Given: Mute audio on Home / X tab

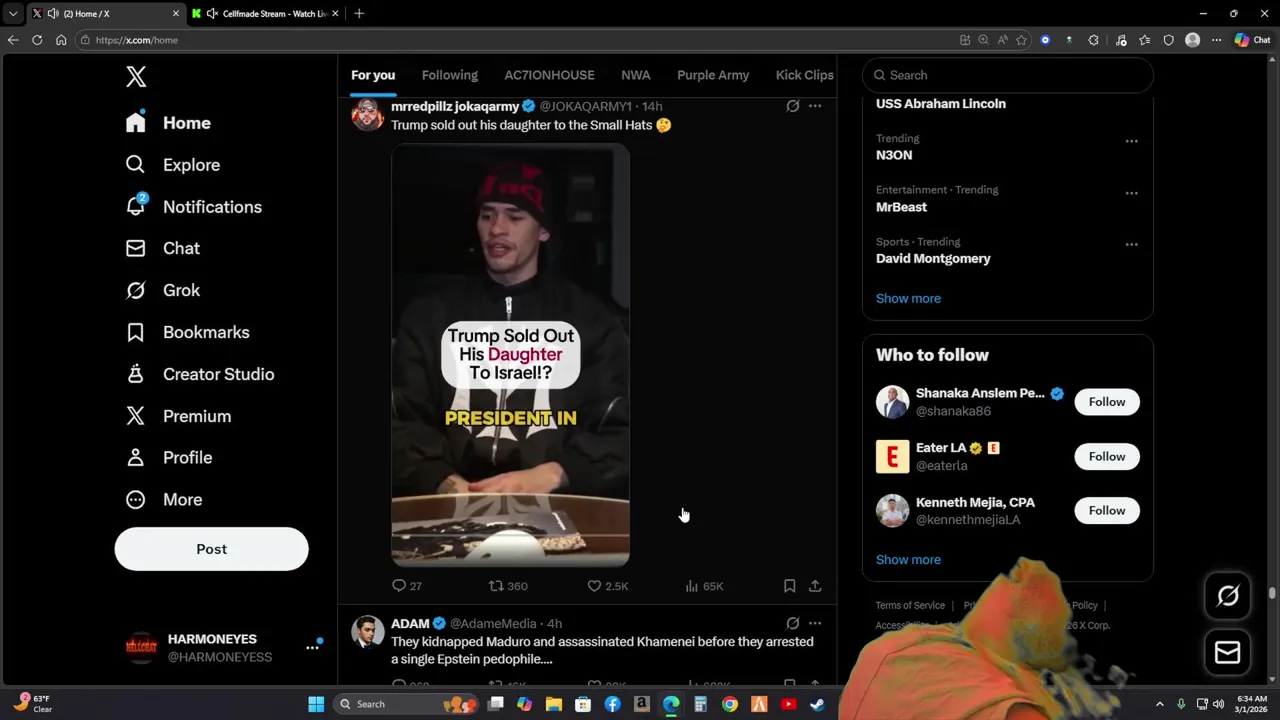Looking at the screenshot, I should (x=52, y=13).
